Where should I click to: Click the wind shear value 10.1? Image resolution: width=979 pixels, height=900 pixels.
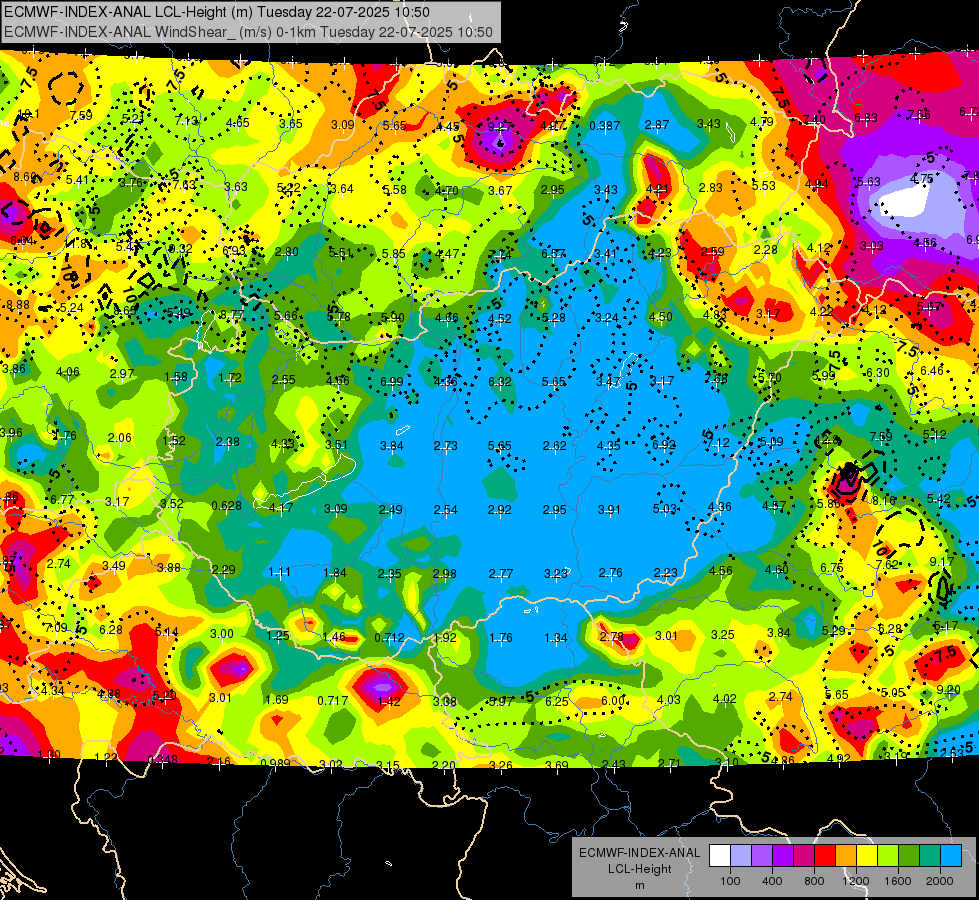[x=28, y=114]
